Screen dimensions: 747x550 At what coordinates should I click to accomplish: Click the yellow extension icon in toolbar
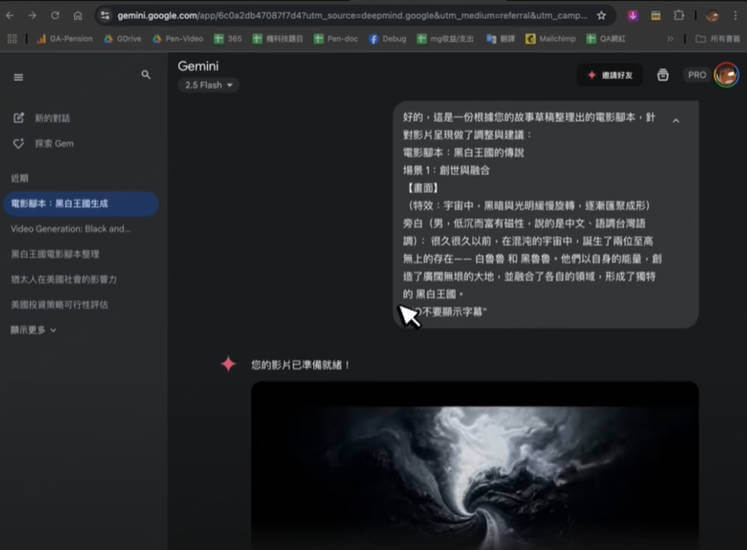click(x=656, y=16)
